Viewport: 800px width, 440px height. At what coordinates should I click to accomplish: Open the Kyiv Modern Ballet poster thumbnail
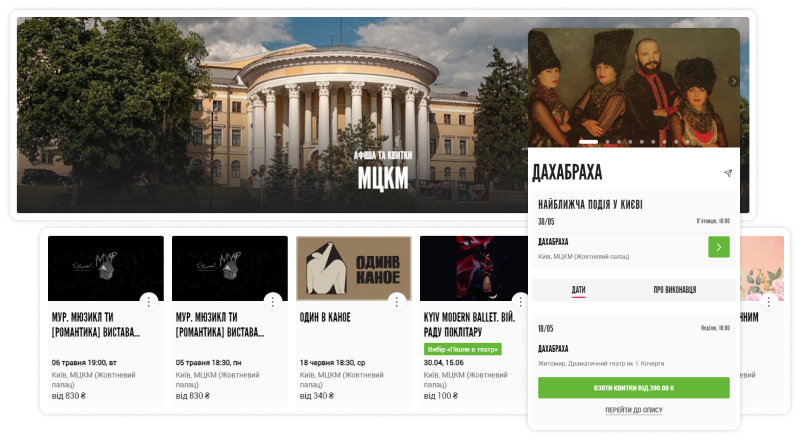[473, 268]
